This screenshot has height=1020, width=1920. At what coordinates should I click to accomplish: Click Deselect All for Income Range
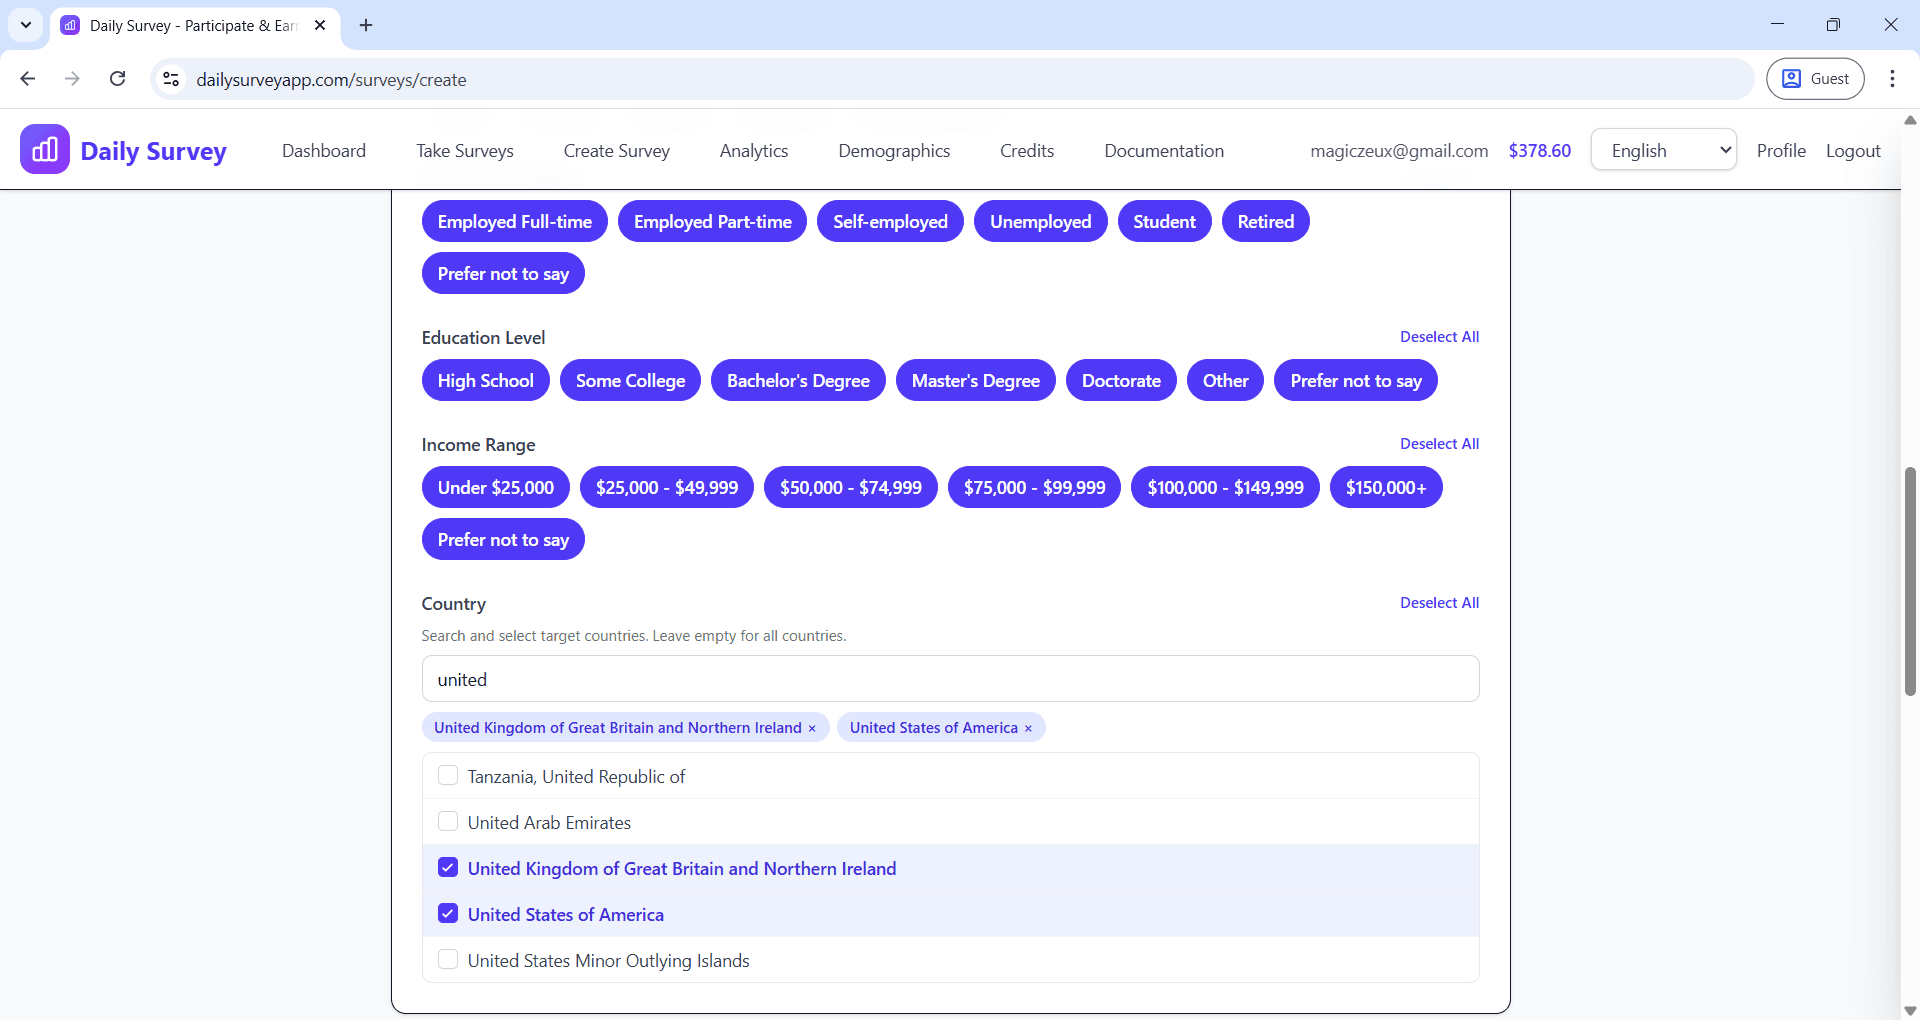point(1439,443)
